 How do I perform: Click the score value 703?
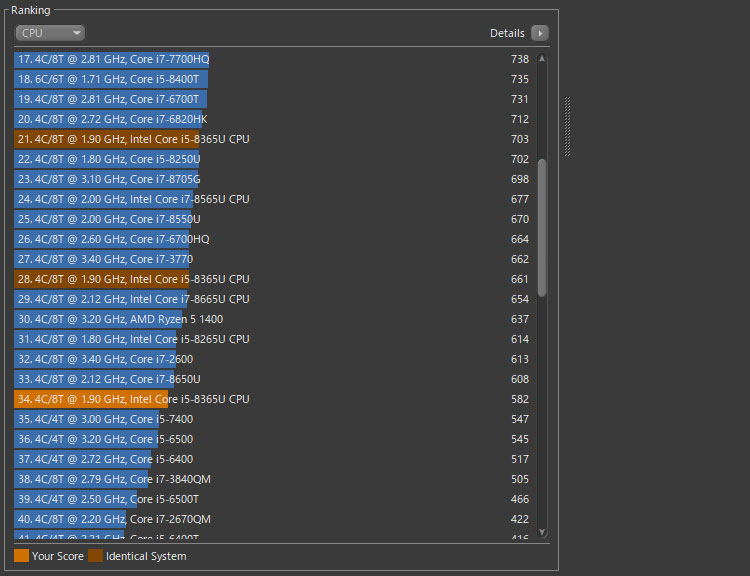[x=519, y=139]
